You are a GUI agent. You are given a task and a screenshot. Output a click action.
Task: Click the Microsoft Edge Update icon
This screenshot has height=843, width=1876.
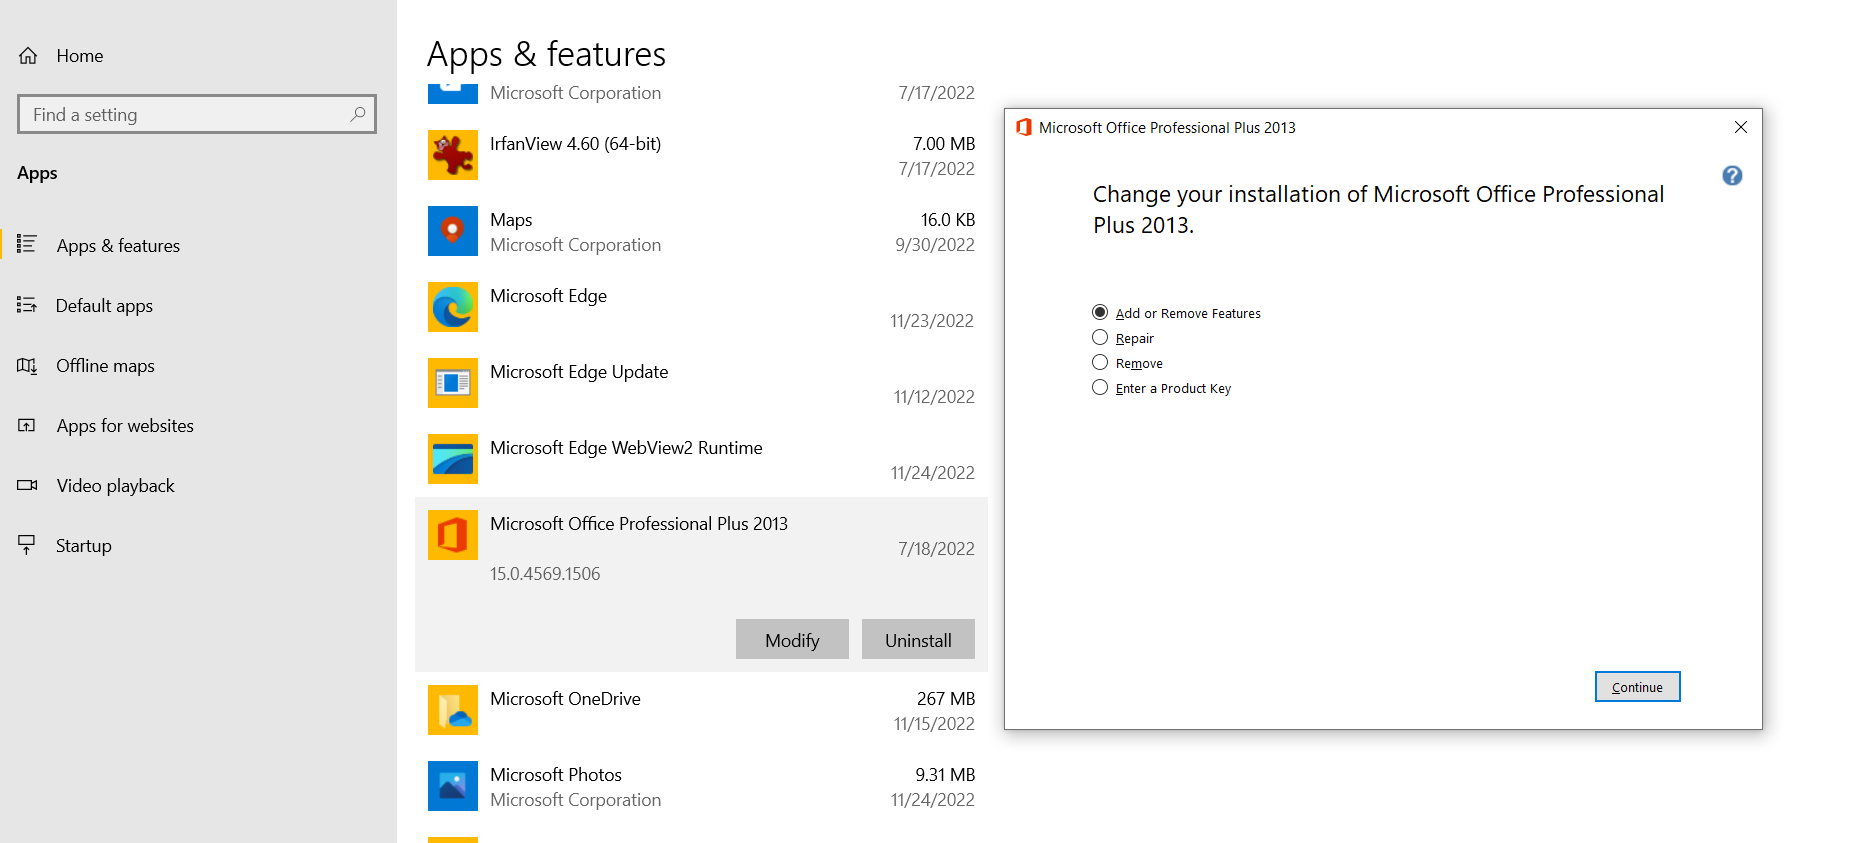click(x=453, y=383)
